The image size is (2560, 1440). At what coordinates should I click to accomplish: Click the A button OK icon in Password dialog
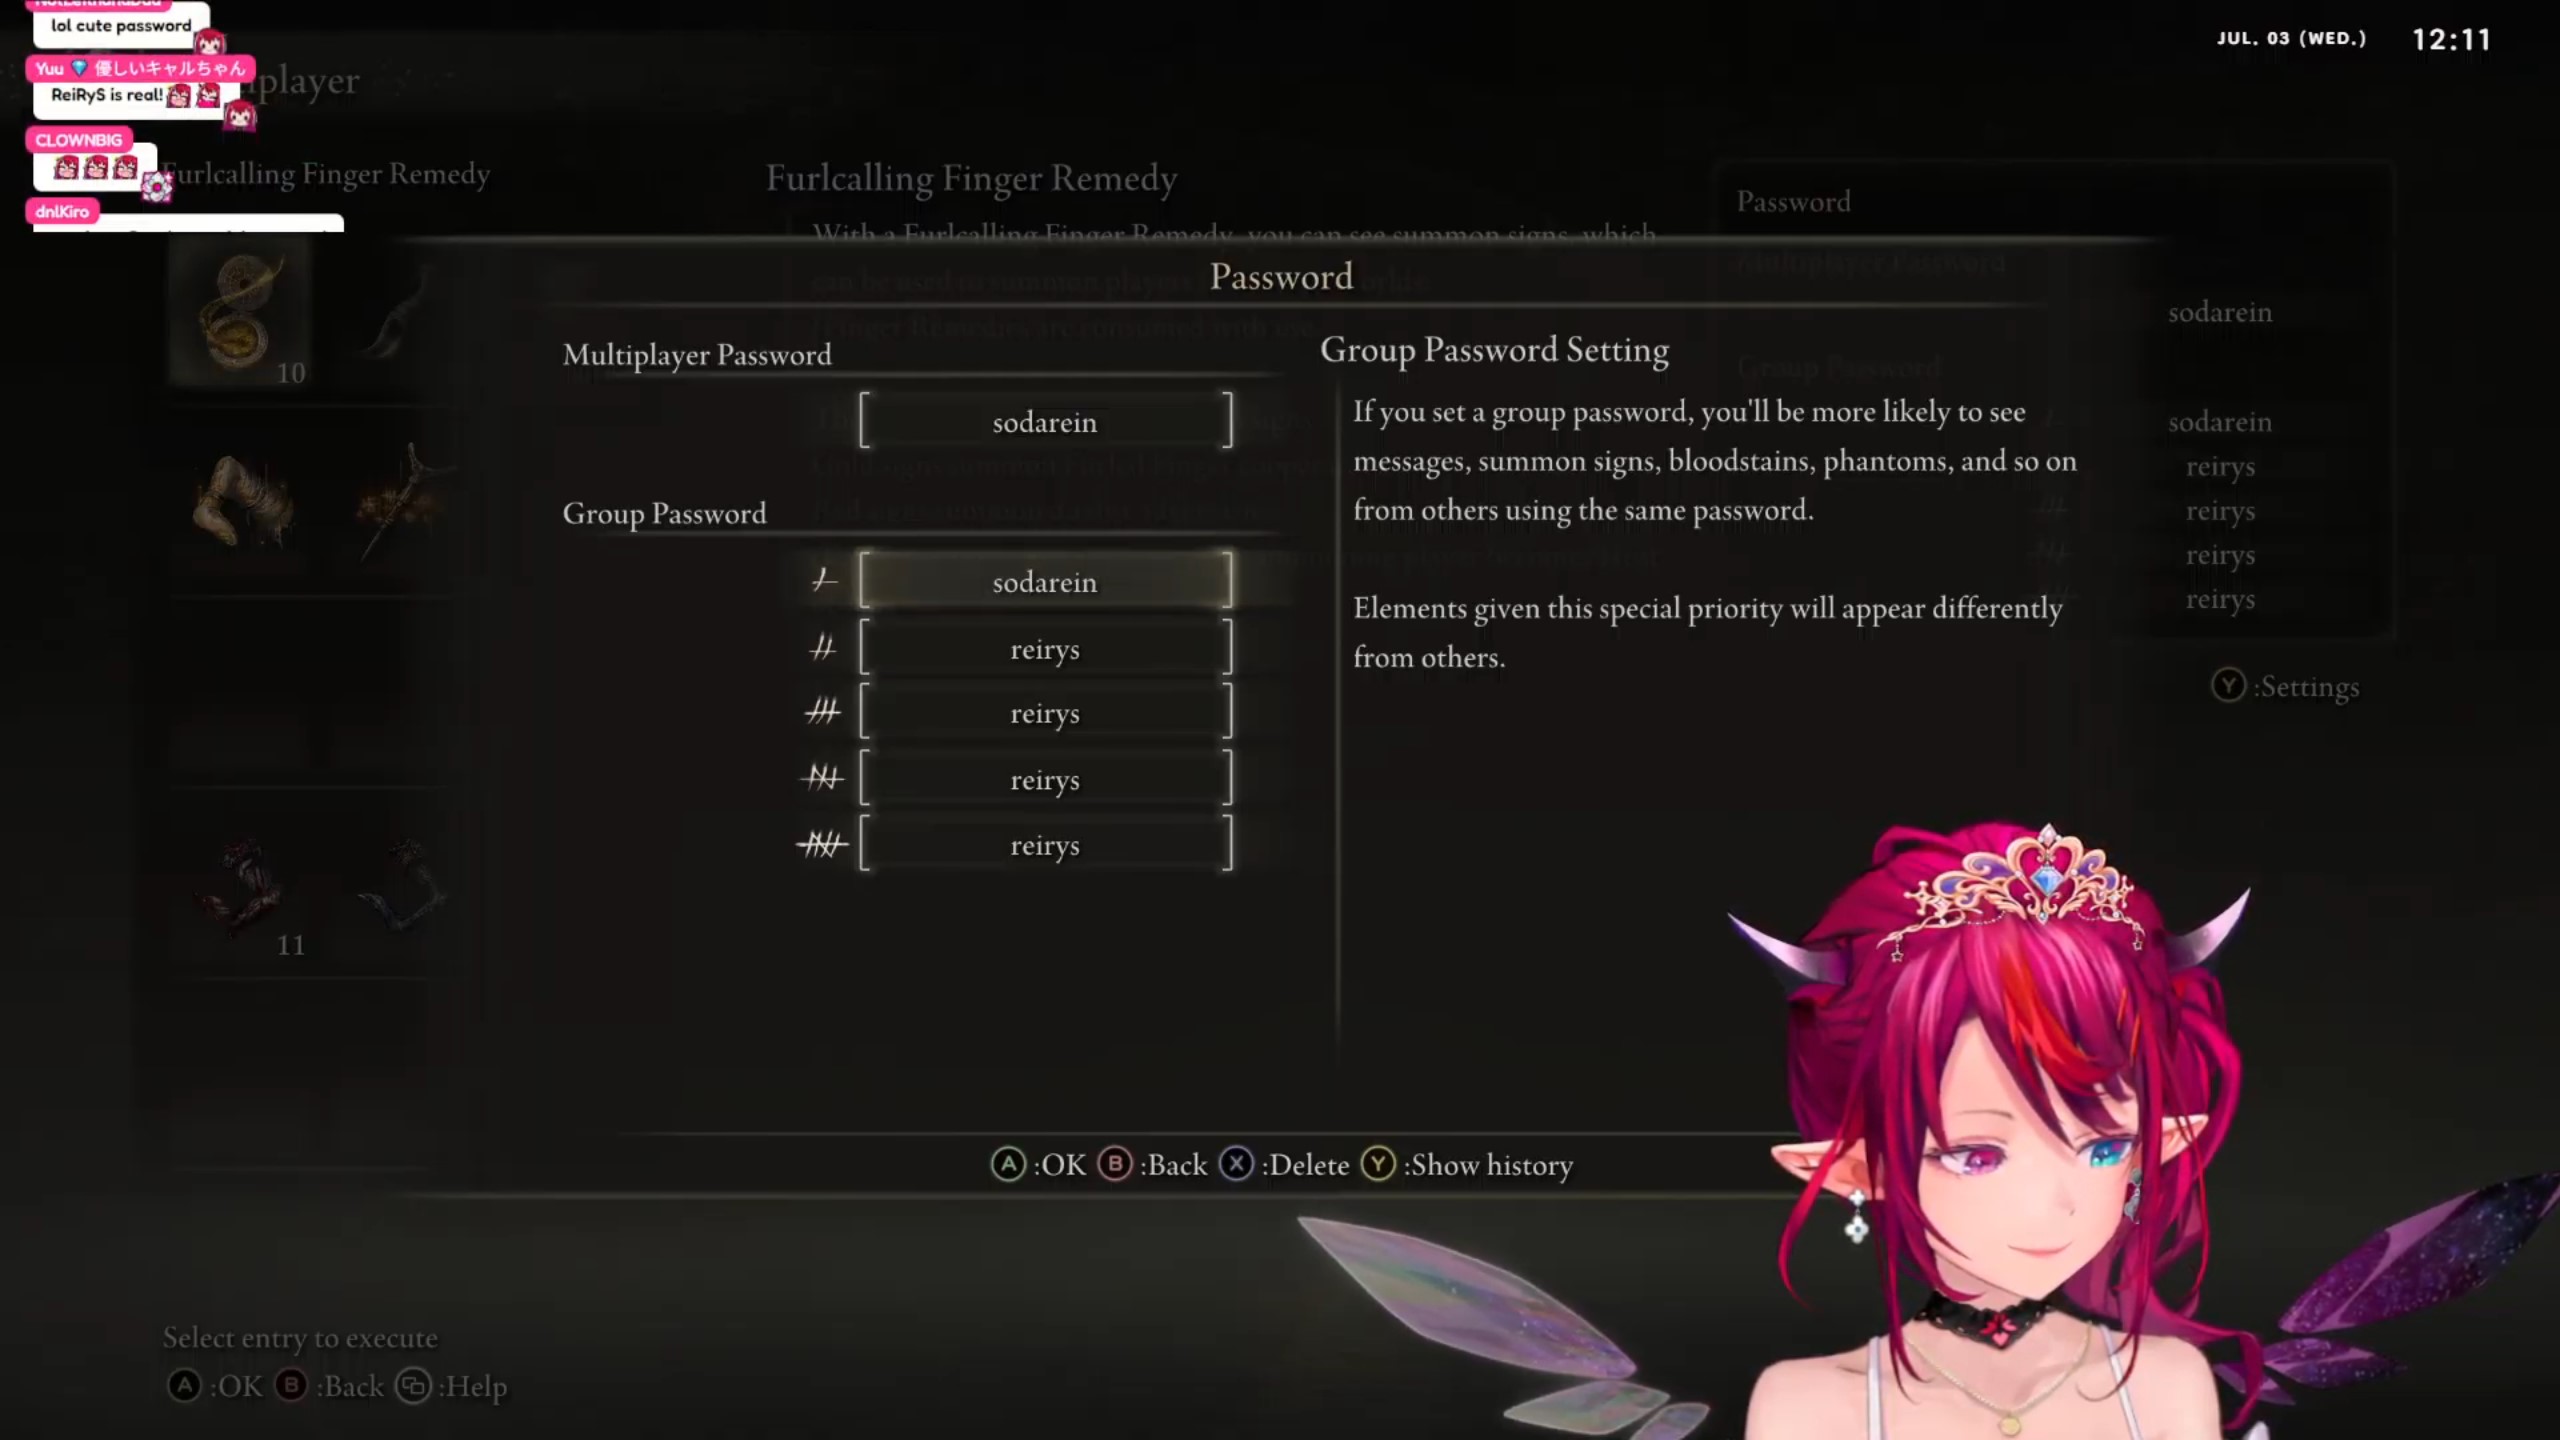1008,1164
